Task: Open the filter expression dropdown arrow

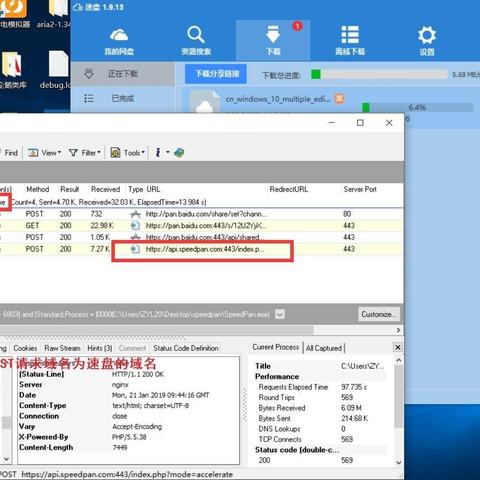Action: [280, 314]
